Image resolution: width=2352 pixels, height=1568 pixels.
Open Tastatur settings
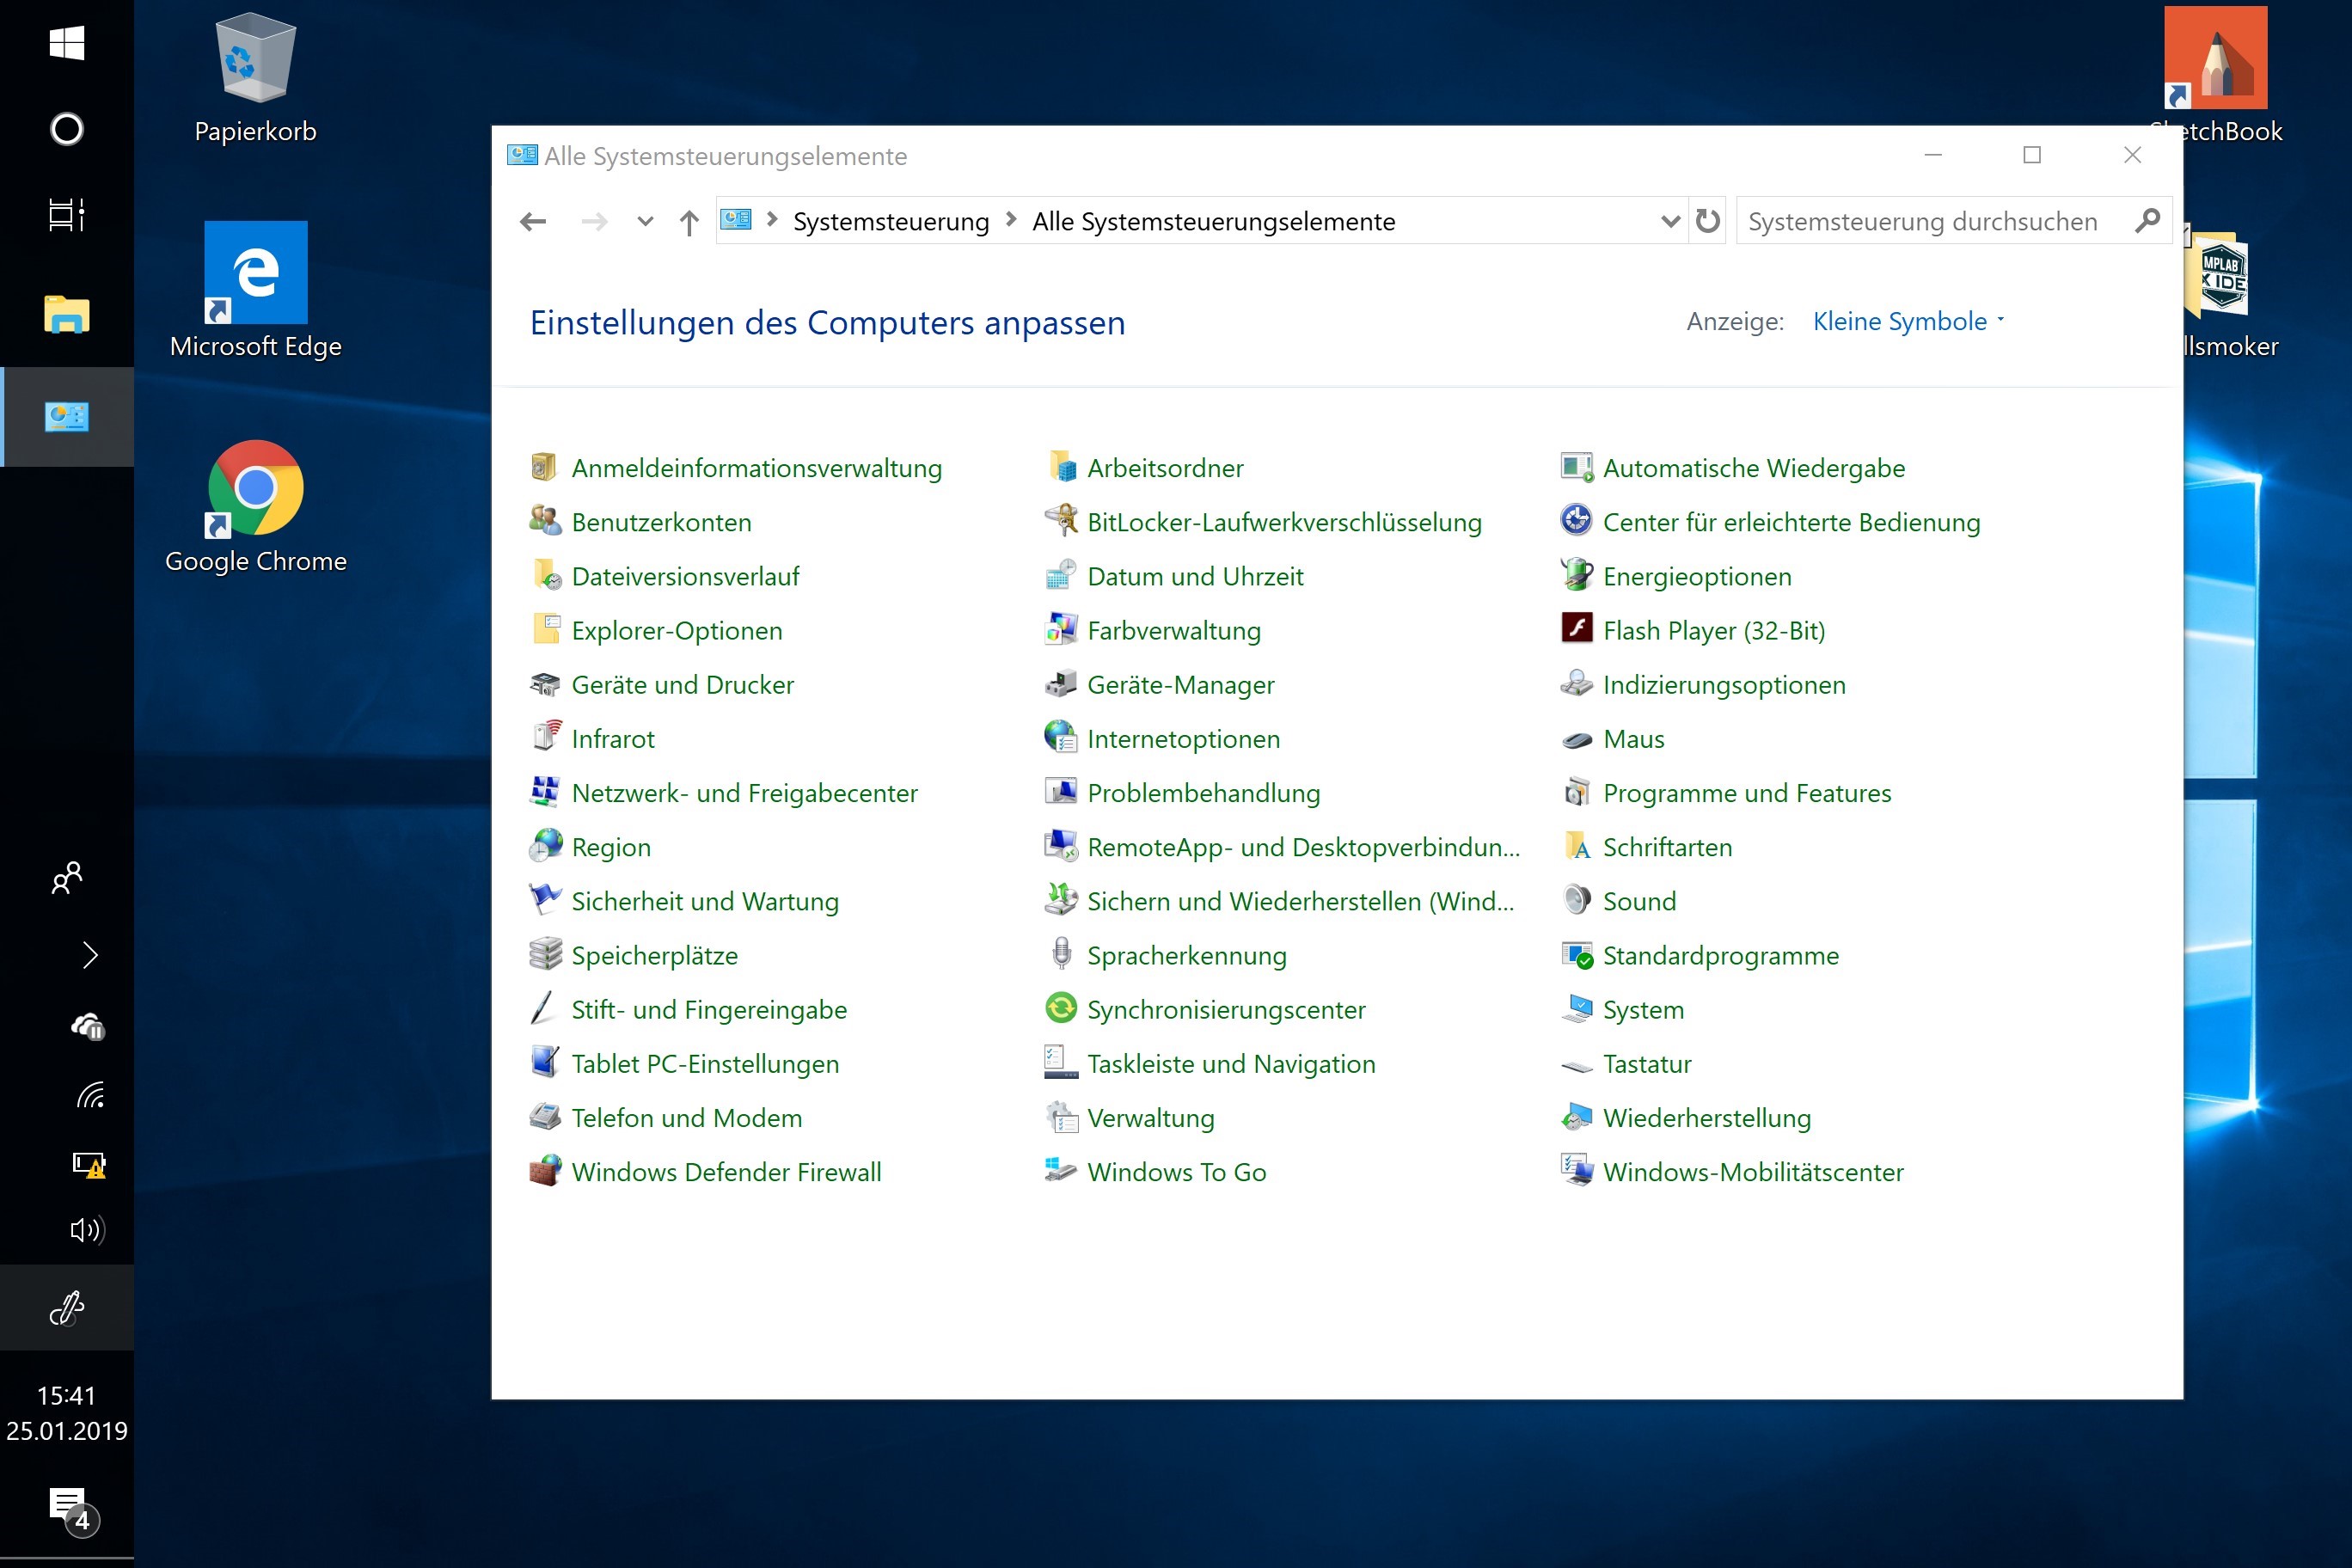[x=1647, y=1063]
